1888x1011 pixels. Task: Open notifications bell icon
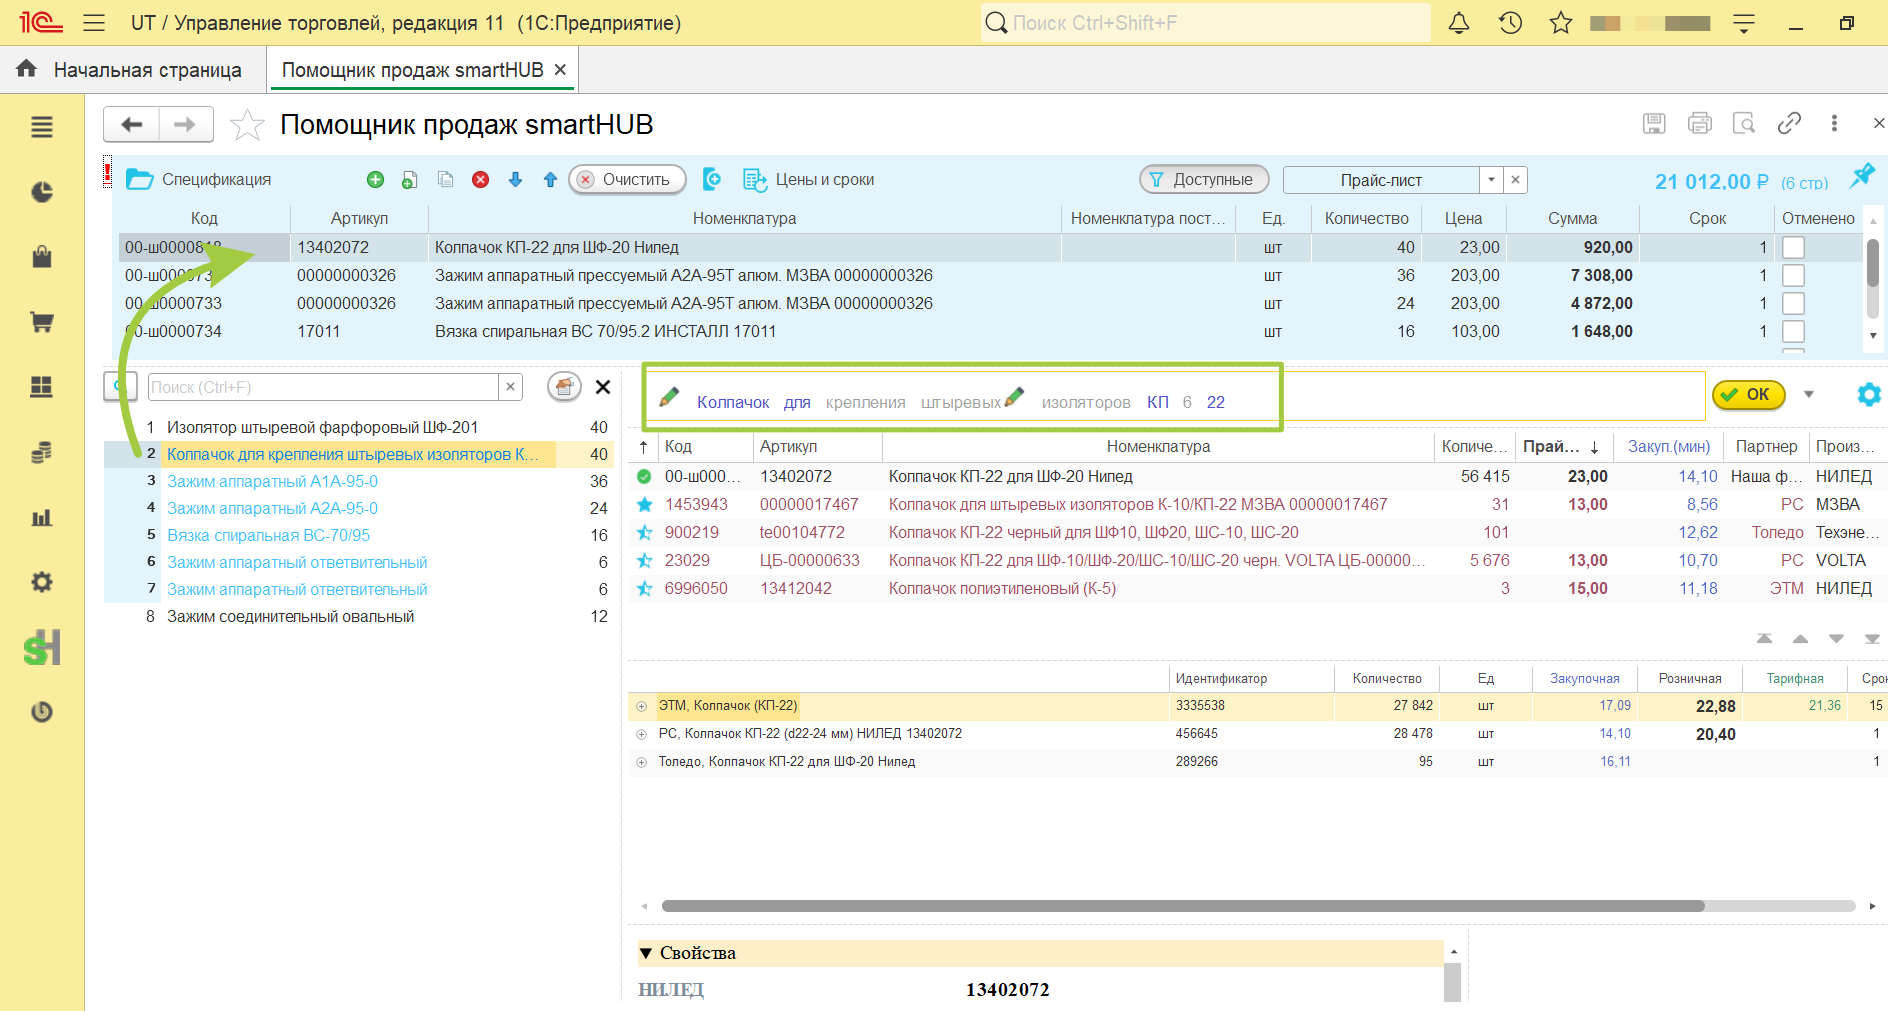1459,23
